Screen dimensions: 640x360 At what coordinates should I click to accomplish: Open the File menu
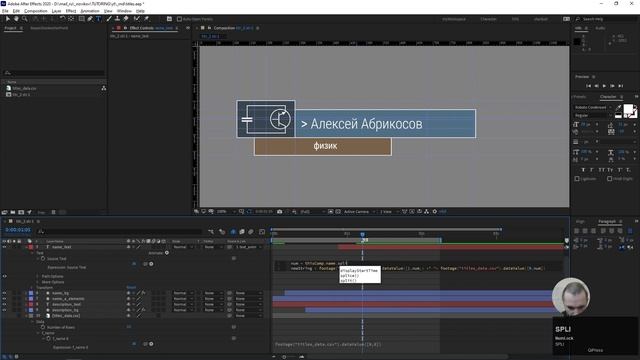point(5,11)
